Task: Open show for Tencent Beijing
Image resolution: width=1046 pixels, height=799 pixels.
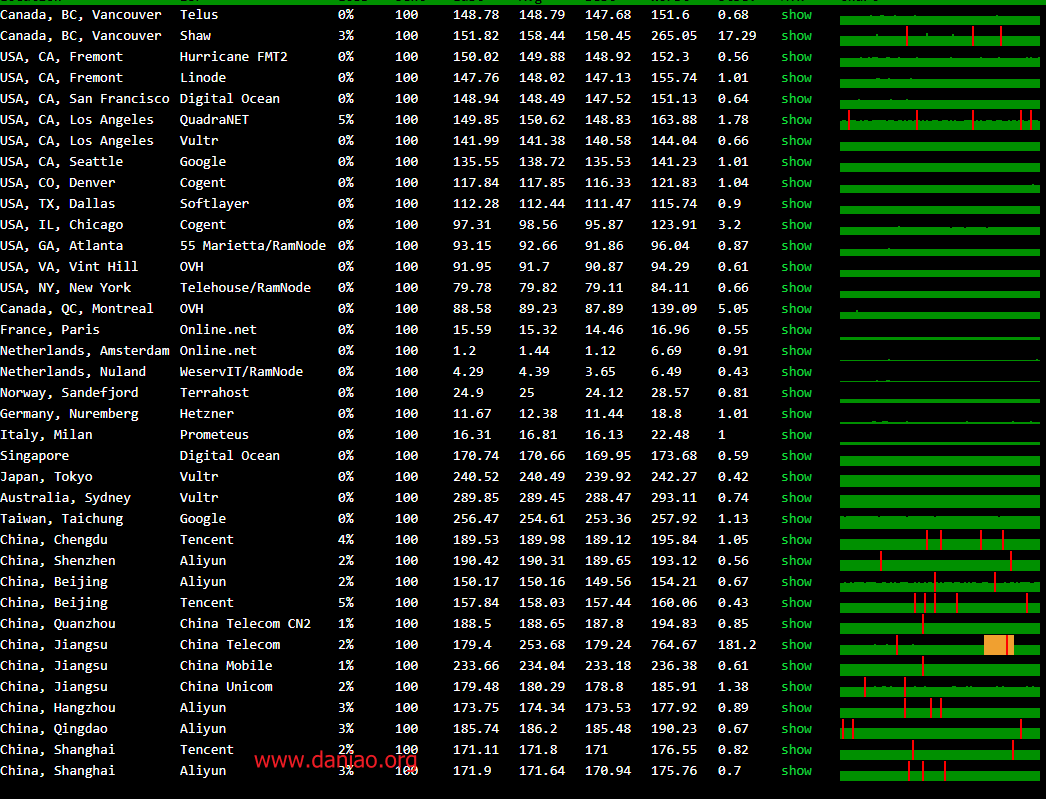Action: point(797,603)
